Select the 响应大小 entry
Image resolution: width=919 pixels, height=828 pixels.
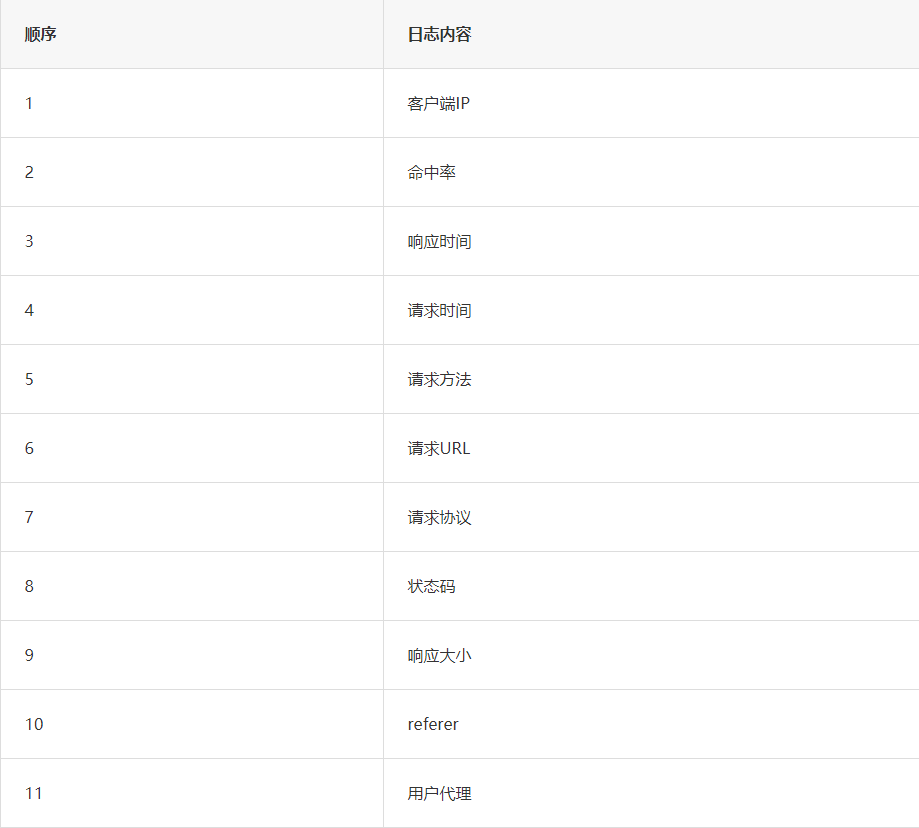(439, 655)
